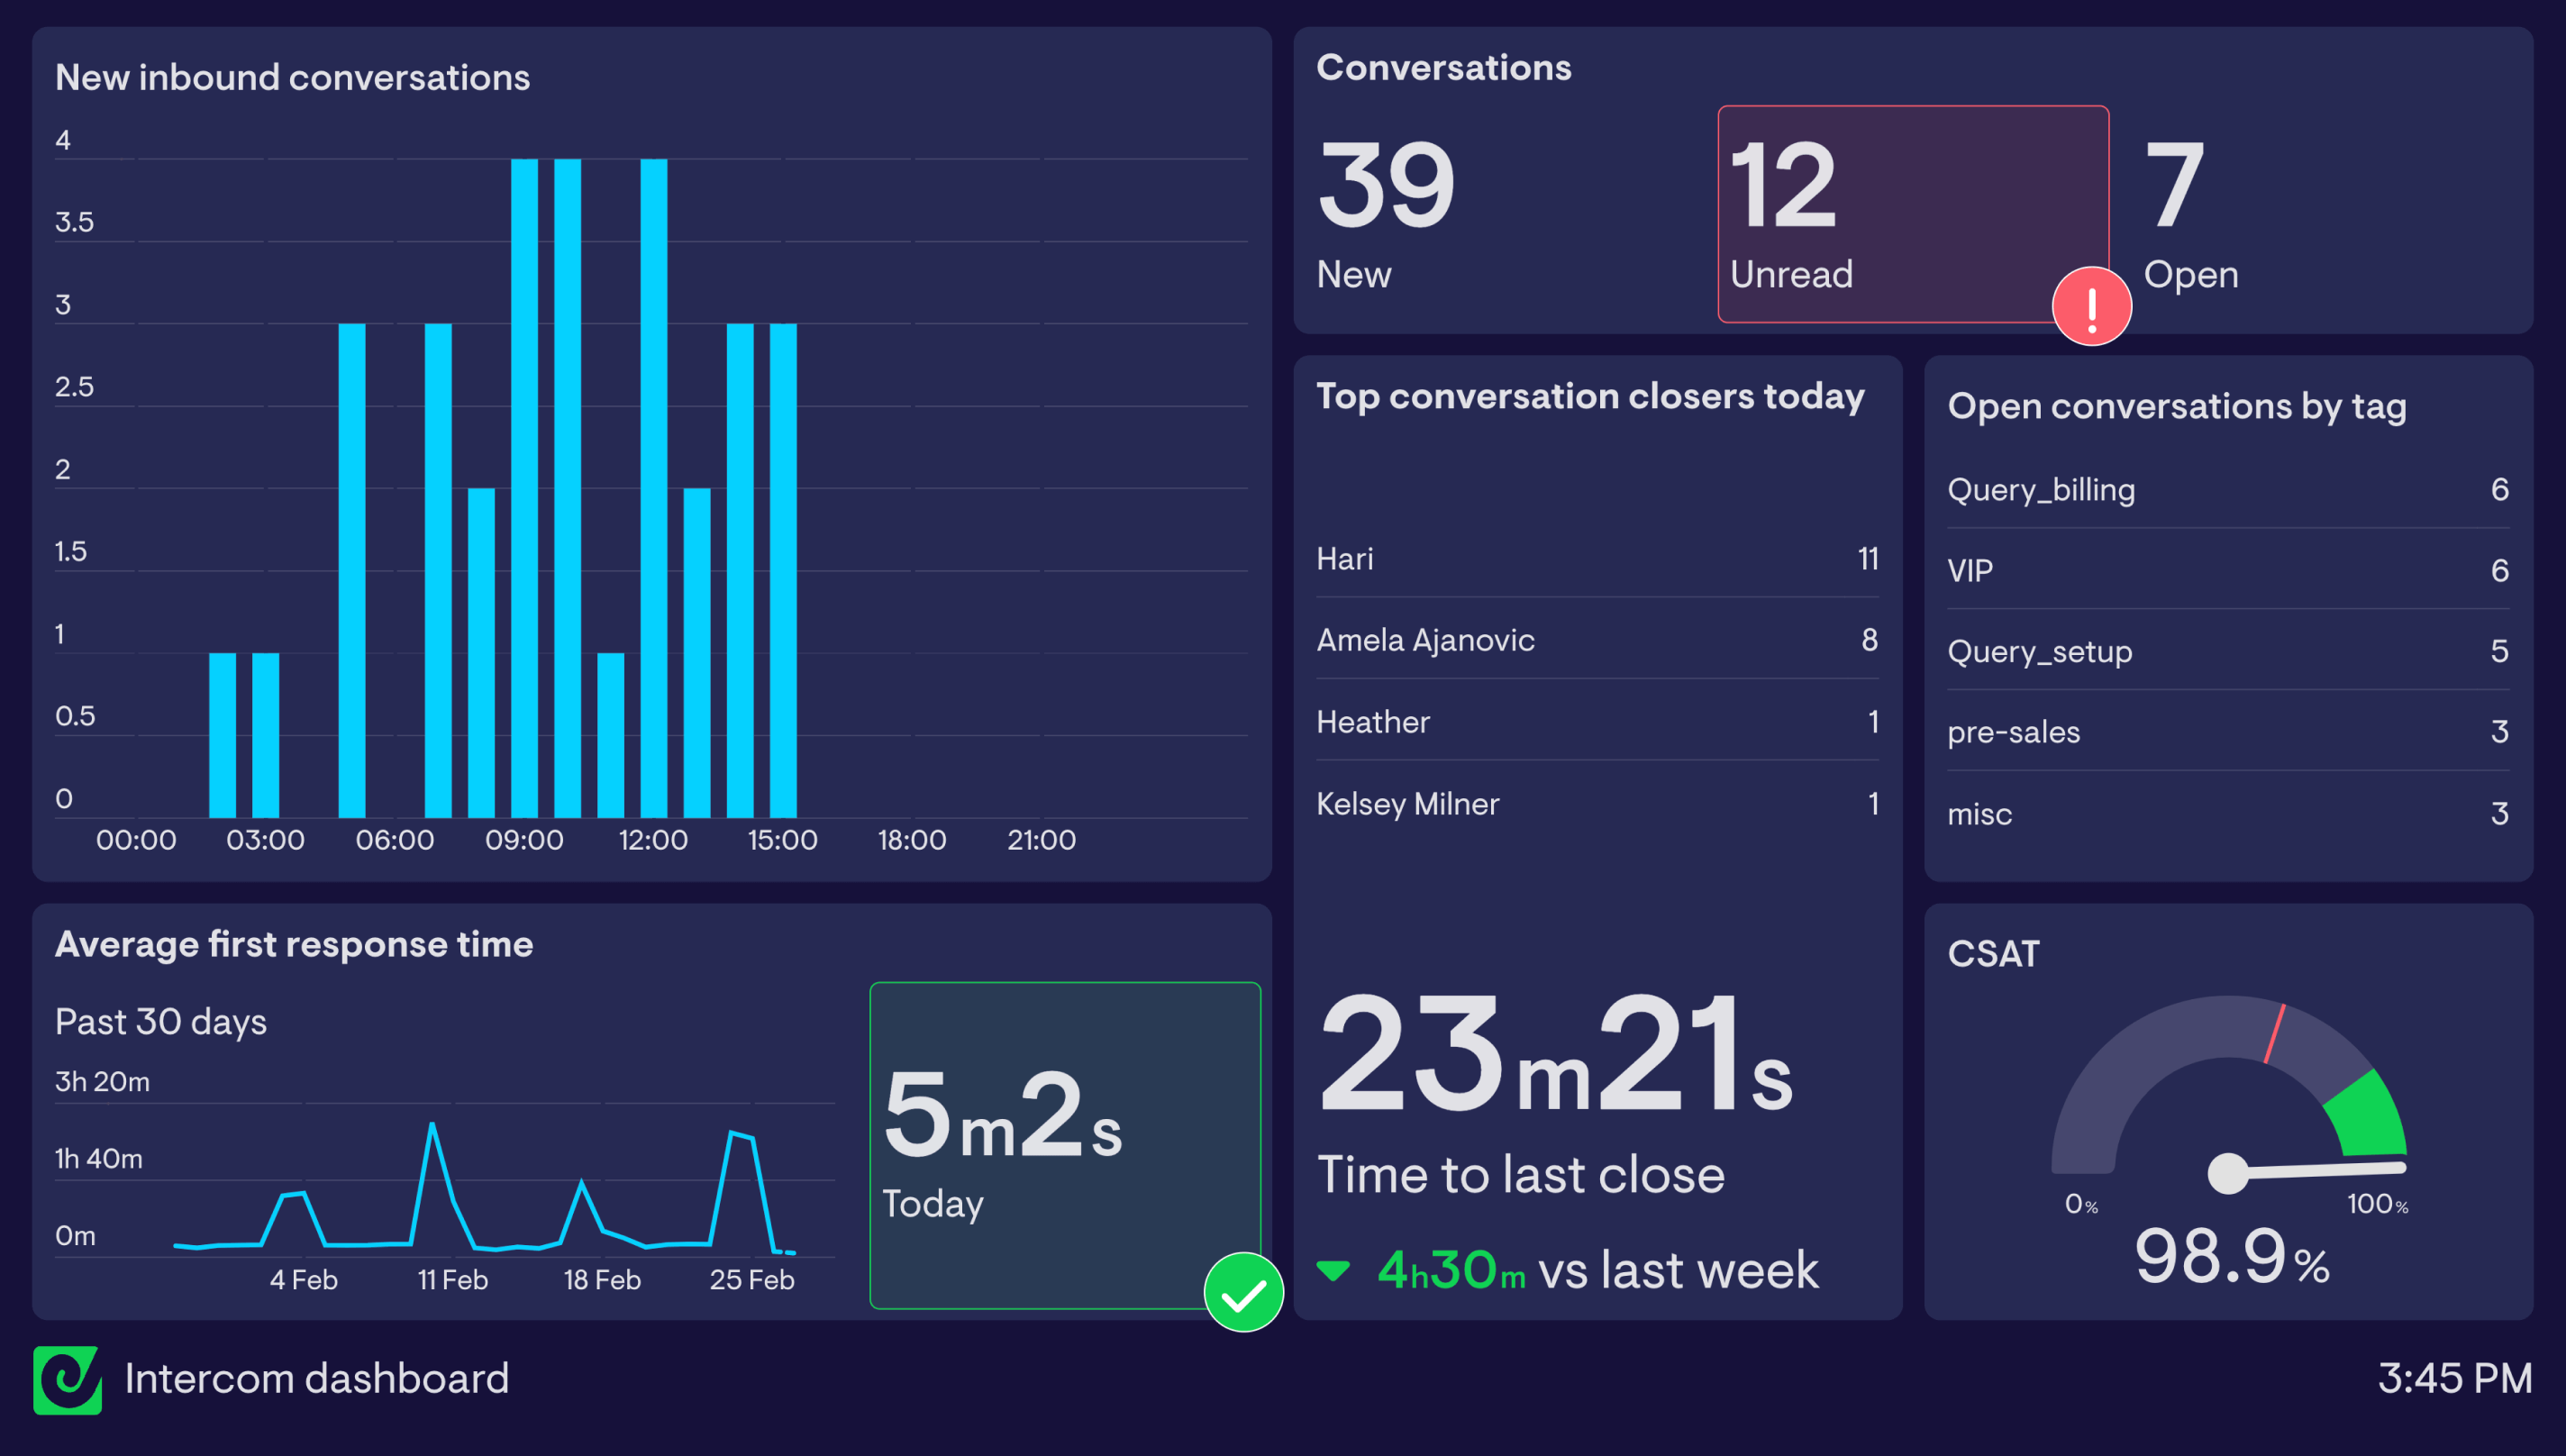Click the 4 Feb label on the line chart
This screenshot has width=2566, height=1456.
[x=303, y=1280]
